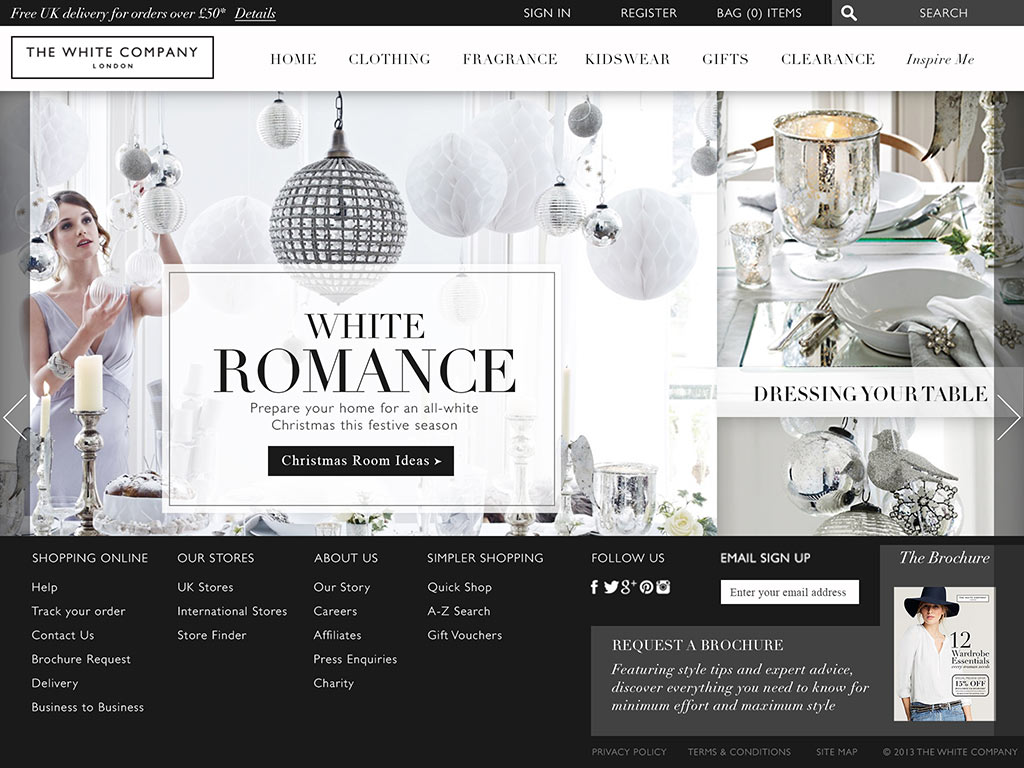Open the BAG (0) ITEMS link
The width and height of the screenshot is (1024, 768).
[x=759, y=13]
